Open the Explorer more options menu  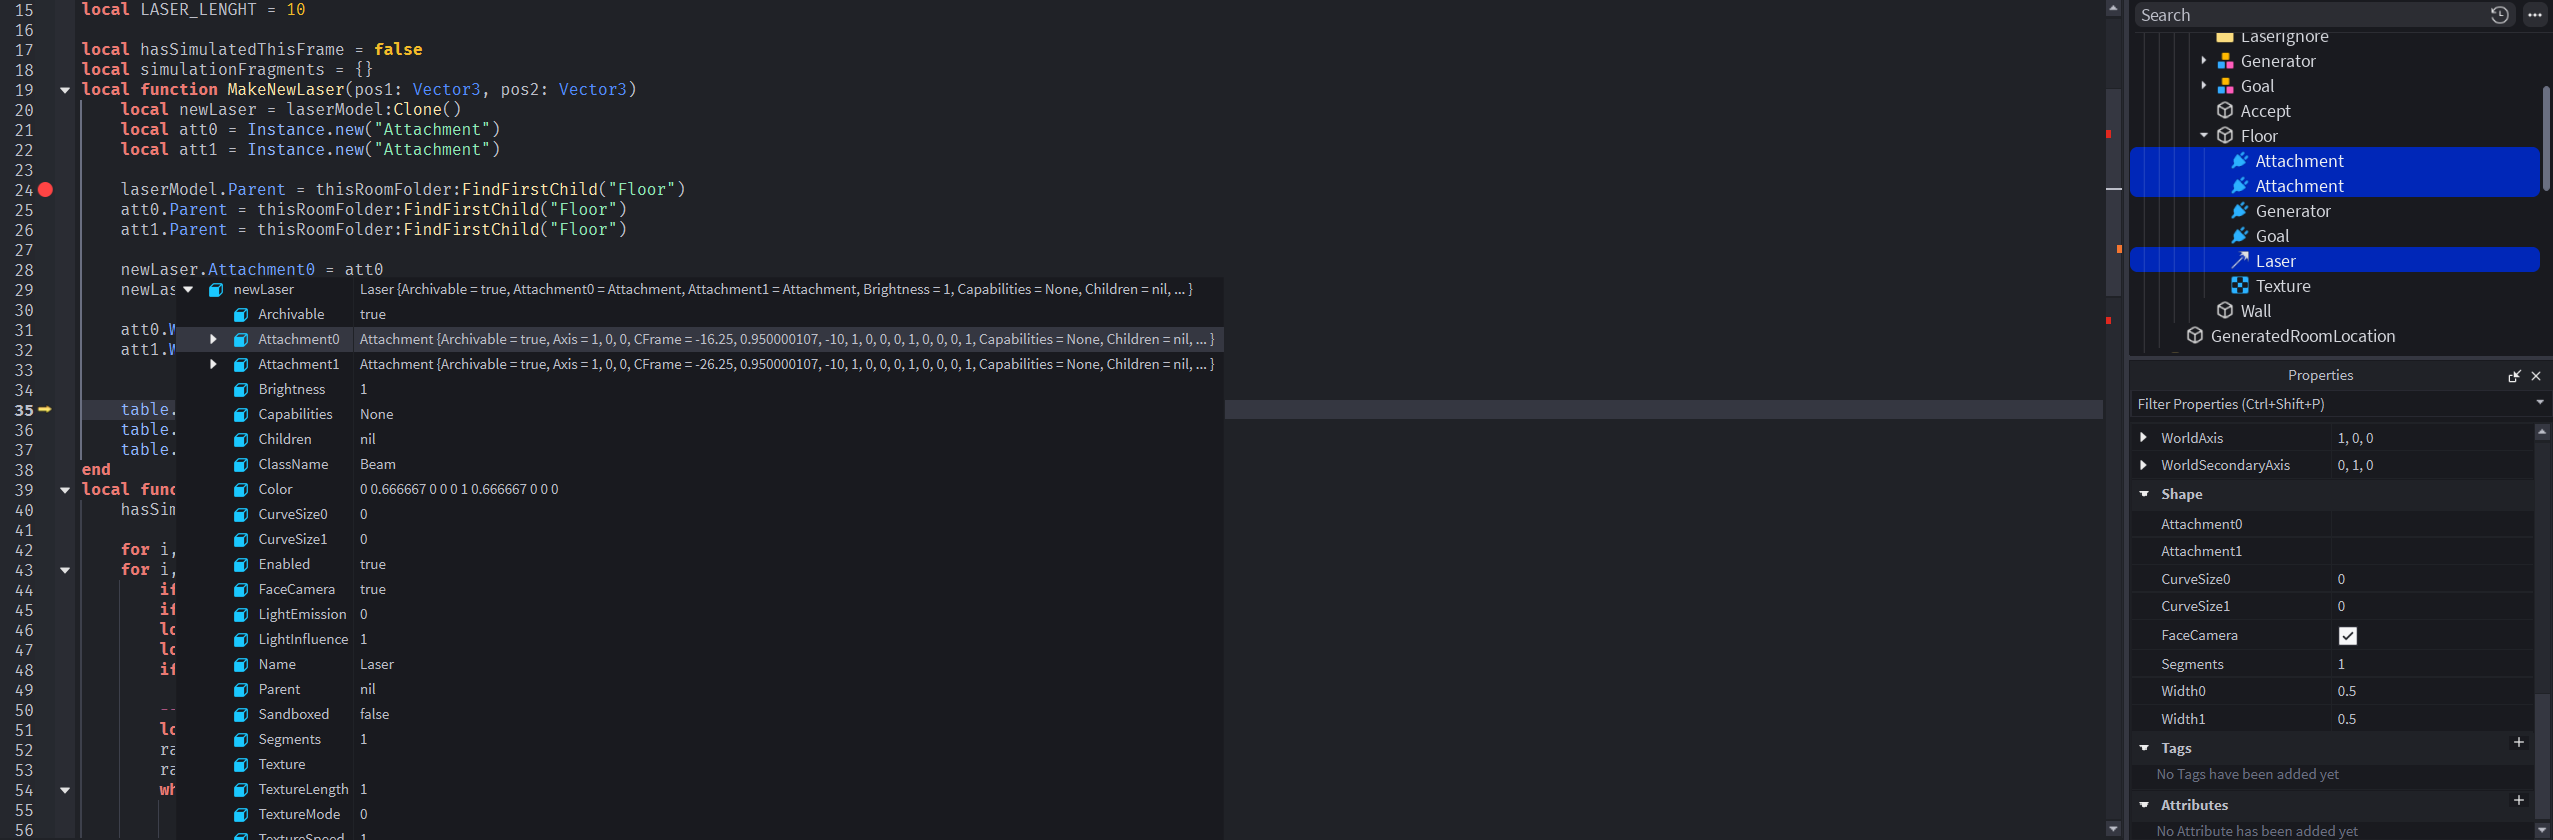pyautogui.click(x=2534, y=15)
